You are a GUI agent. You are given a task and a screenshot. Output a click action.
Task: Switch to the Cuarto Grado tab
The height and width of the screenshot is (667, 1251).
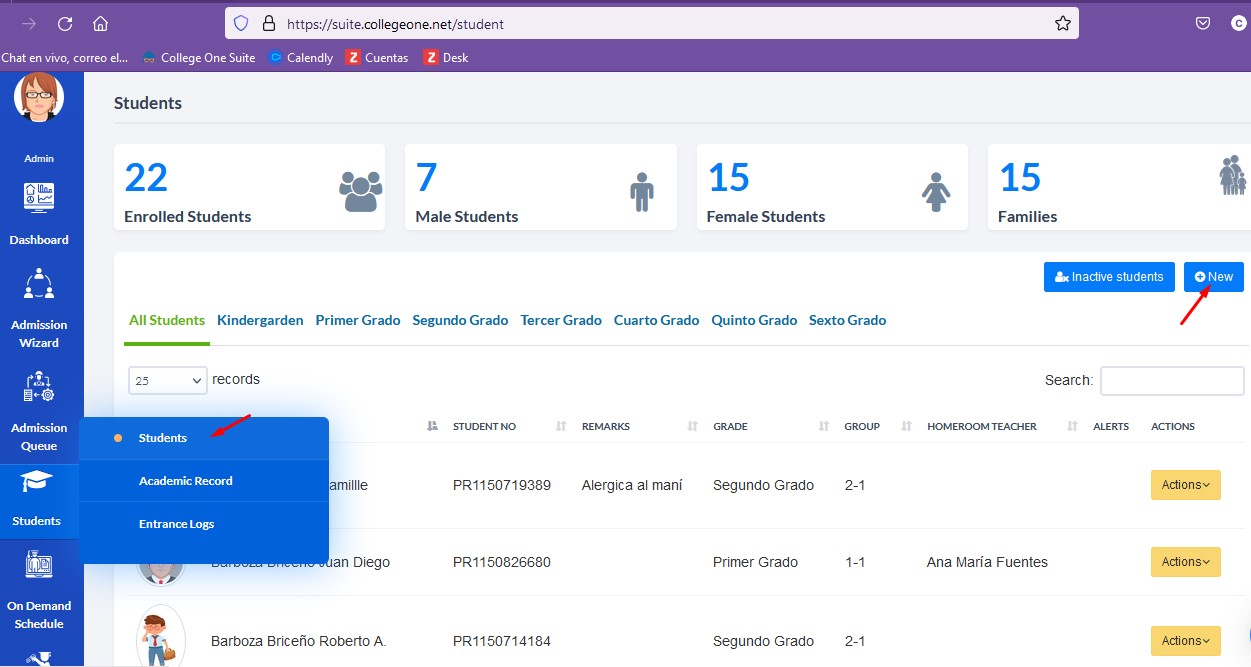coord(656,321)
